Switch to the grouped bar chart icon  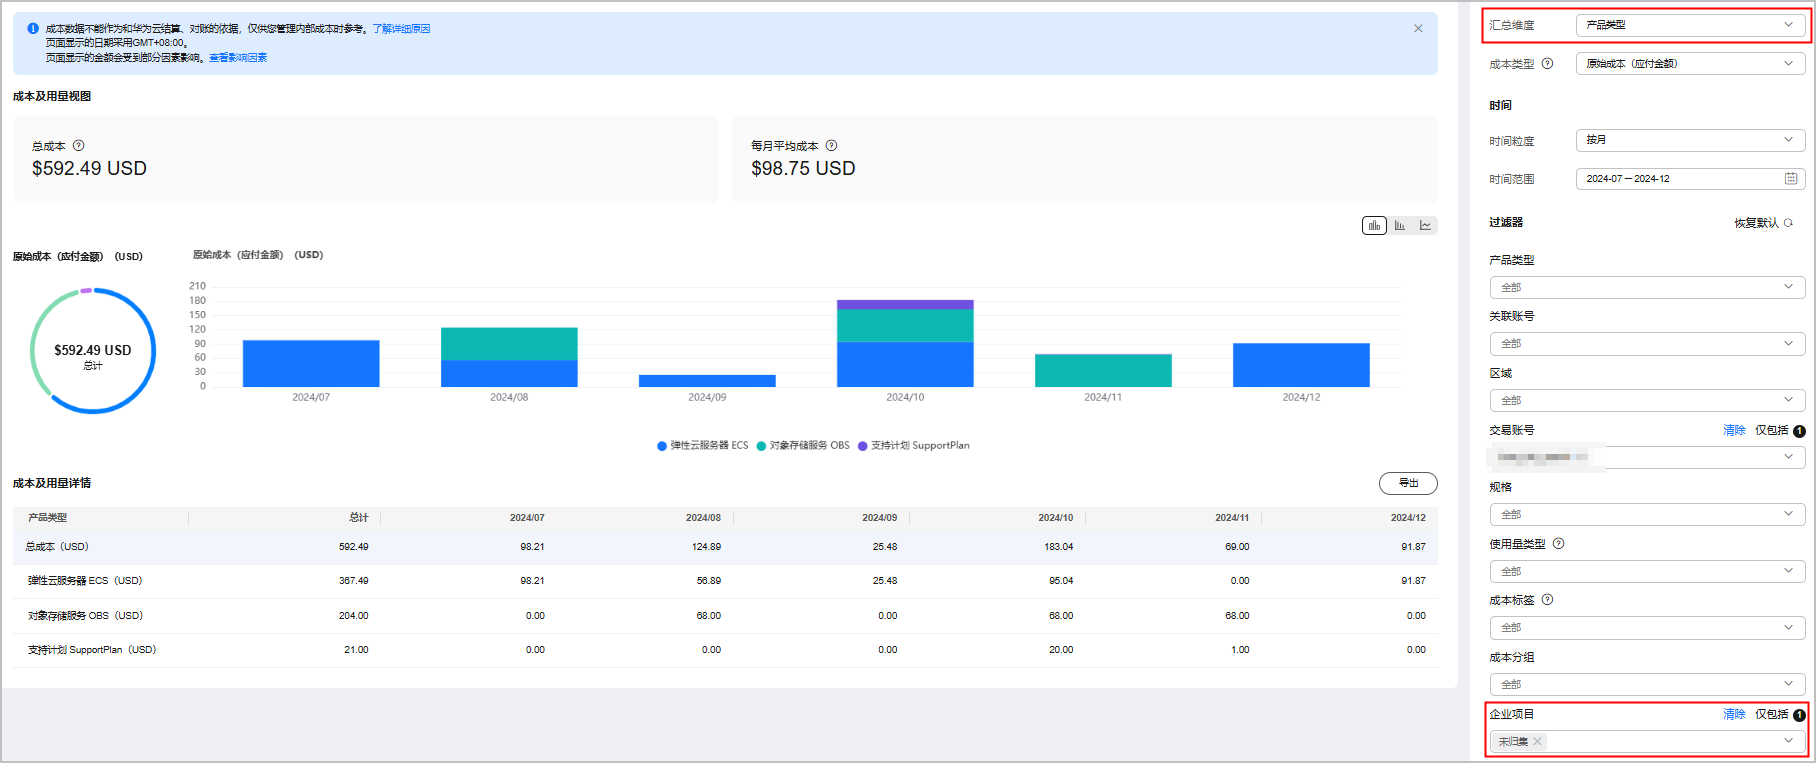1400,225
